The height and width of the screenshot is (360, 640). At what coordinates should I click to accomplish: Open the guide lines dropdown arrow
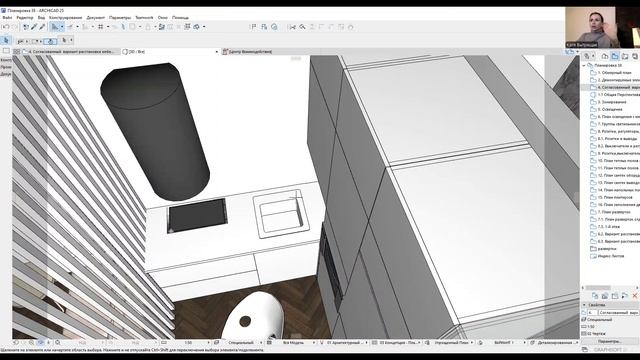click(62, 27)
